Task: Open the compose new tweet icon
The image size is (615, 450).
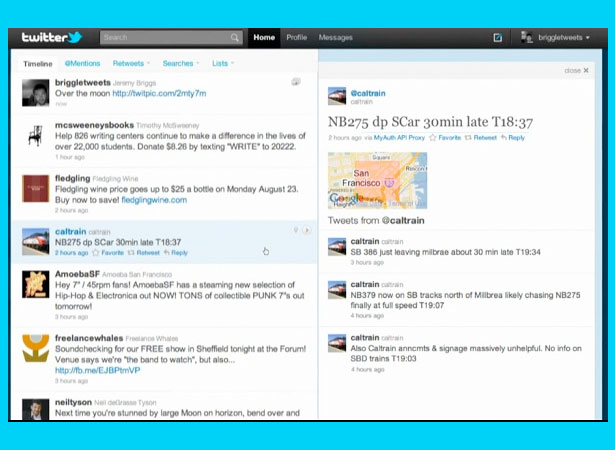Action: coord(497,38)
